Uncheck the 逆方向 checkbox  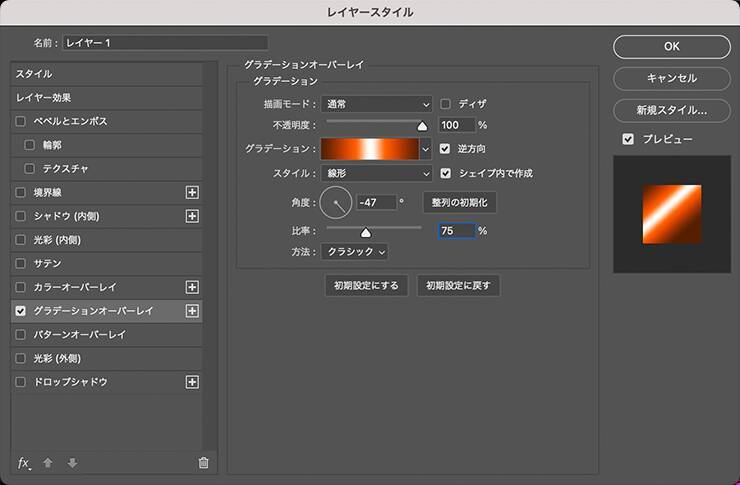click(446, 149)
